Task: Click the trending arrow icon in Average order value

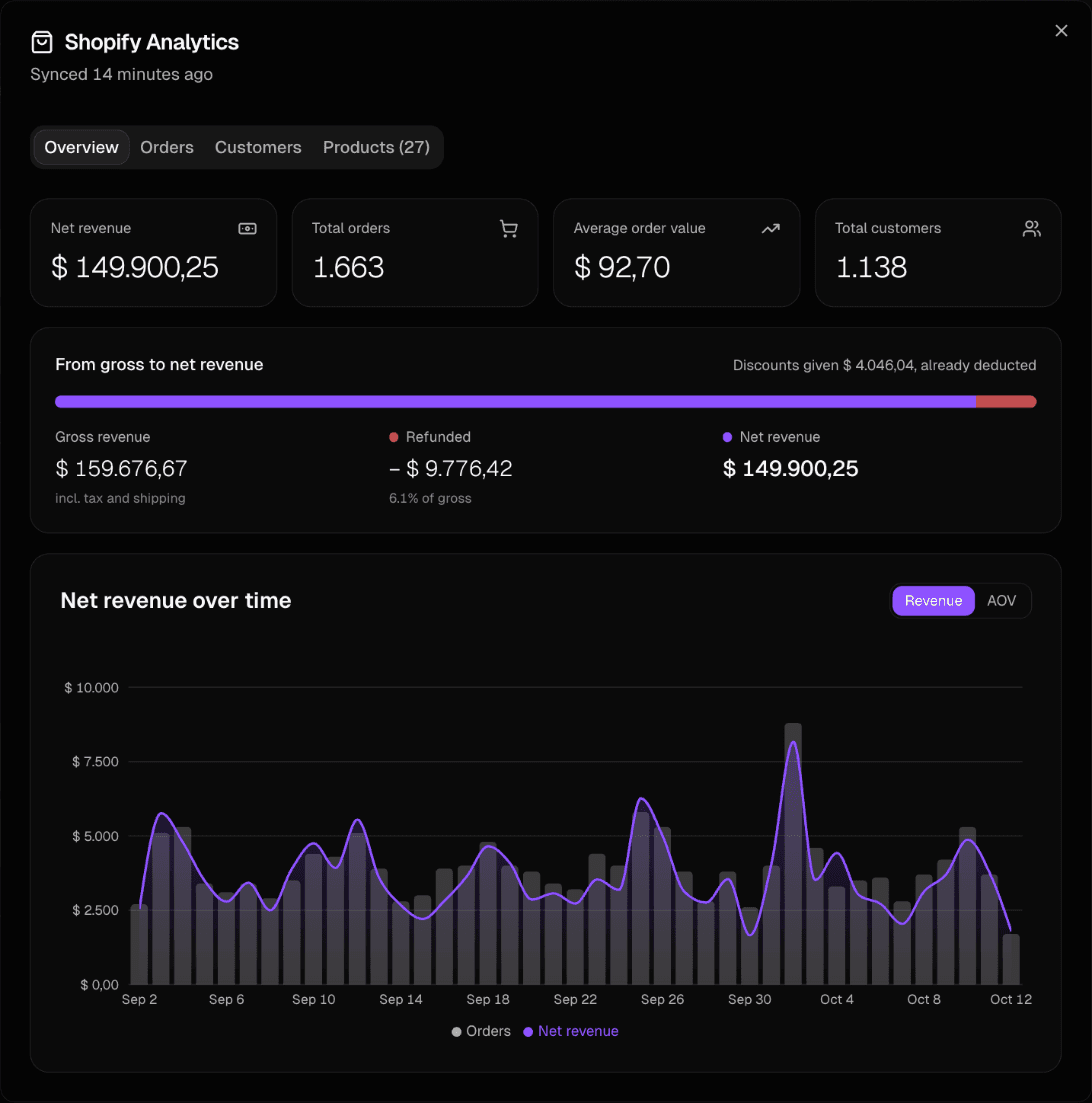Action: point(770,229)
